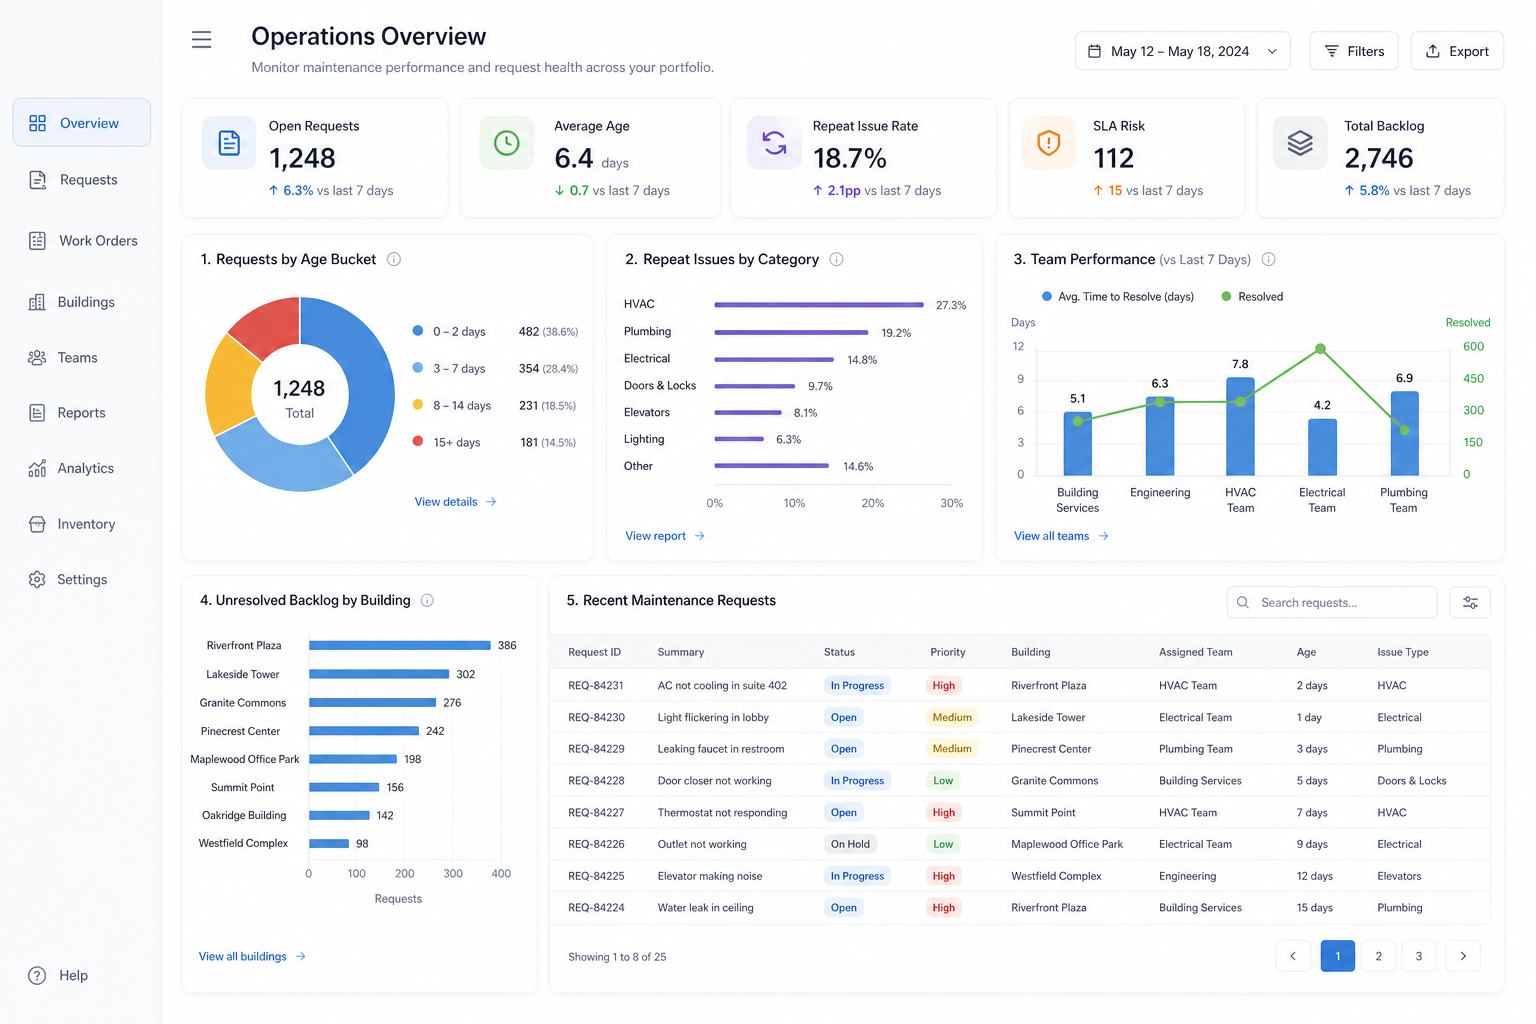Toggle the 8 – 14 days legend entry
Viewport: 1536px width, 1024px height.
(x=452, y=405)
